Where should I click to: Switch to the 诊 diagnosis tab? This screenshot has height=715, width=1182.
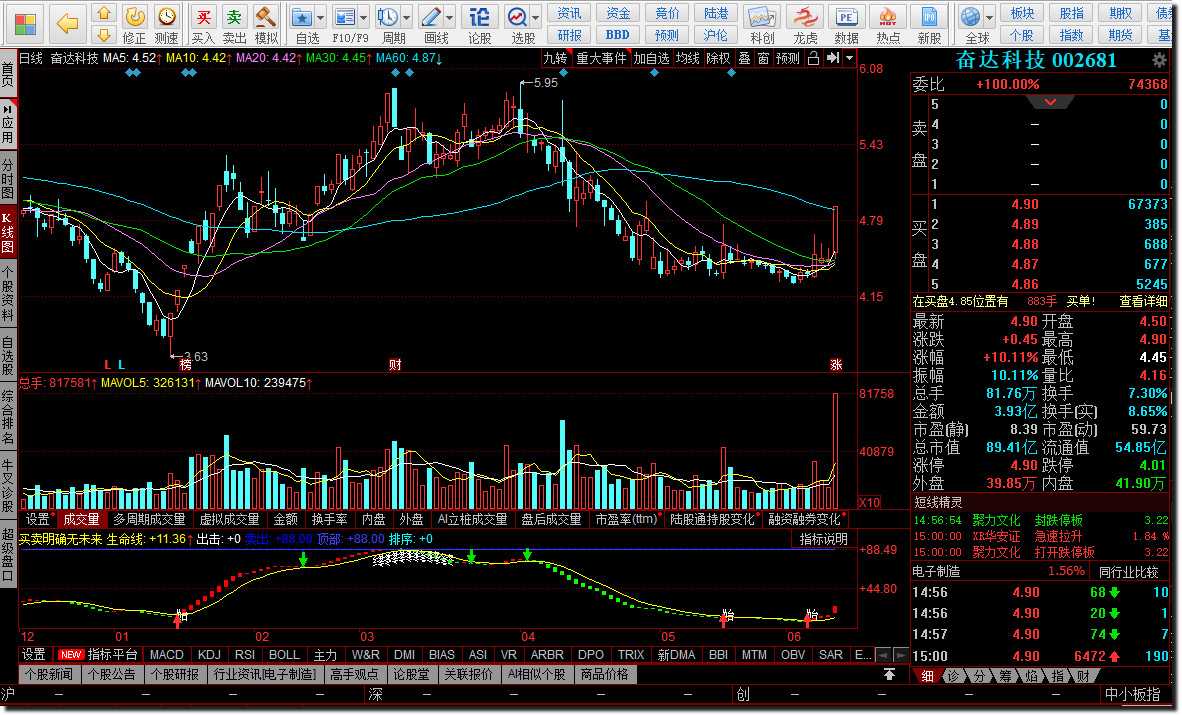(x=954, y=676)
